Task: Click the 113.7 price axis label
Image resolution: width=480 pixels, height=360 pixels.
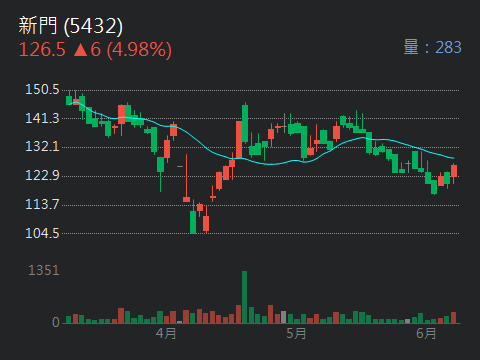Action: (42, 204)
